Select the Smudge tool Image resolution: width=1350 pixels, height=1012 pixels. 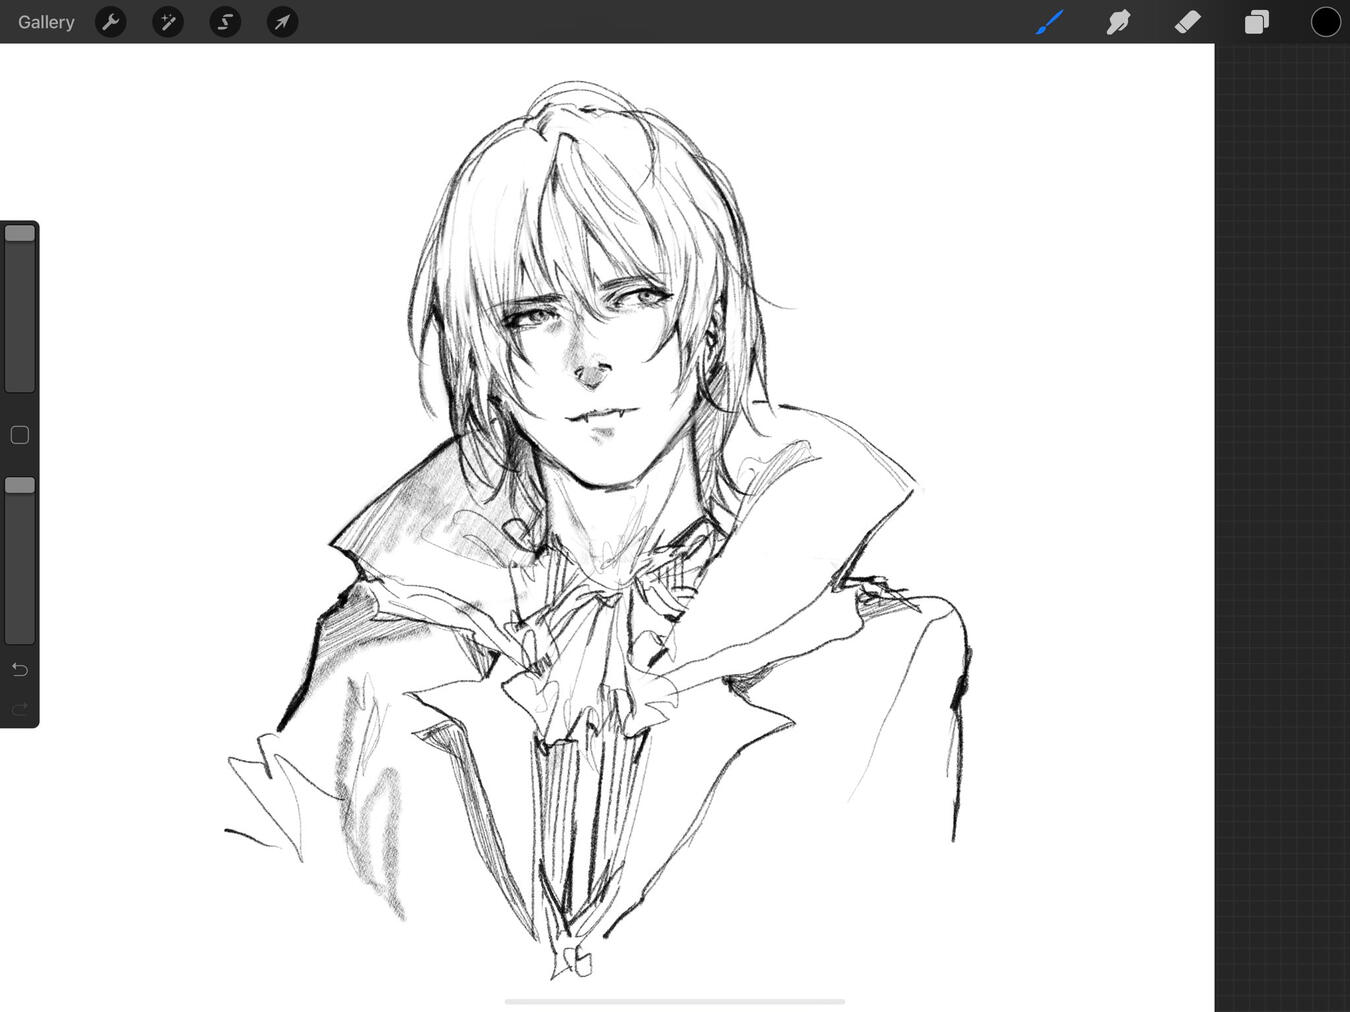click(1118, 22)
